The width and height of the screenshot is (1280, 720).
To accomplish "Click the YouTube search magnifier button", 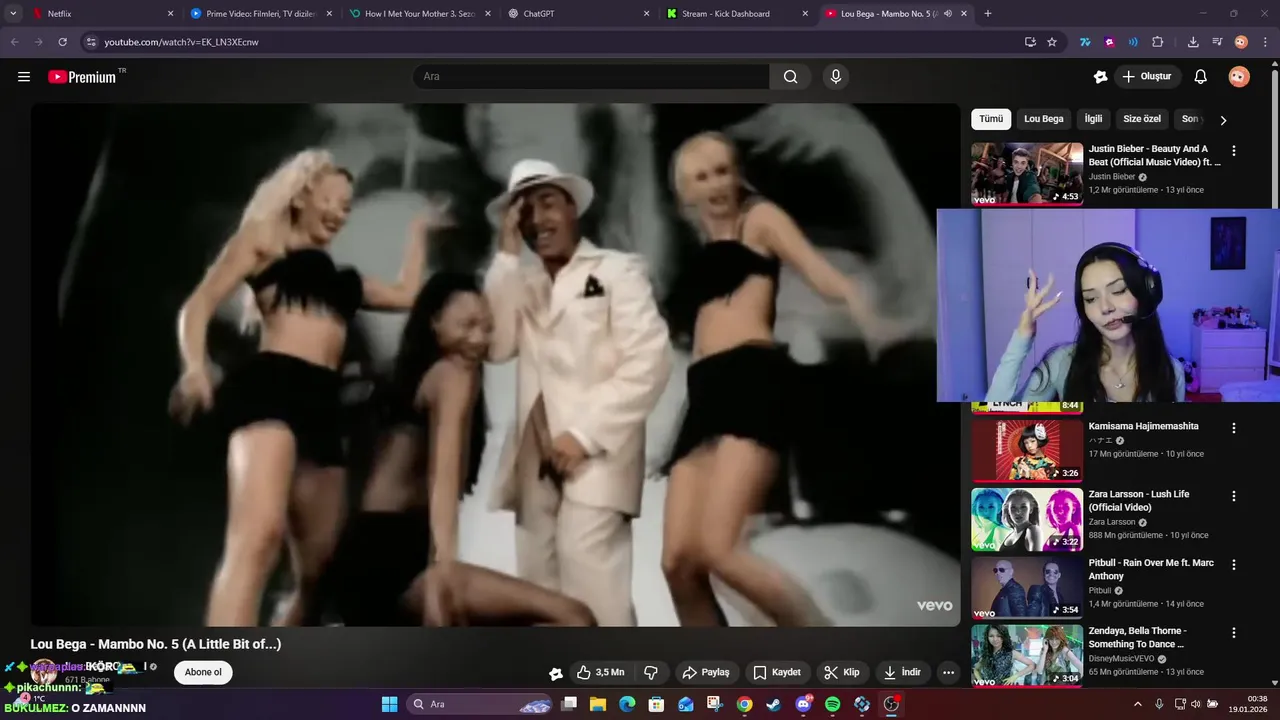I will pos(791,77).
